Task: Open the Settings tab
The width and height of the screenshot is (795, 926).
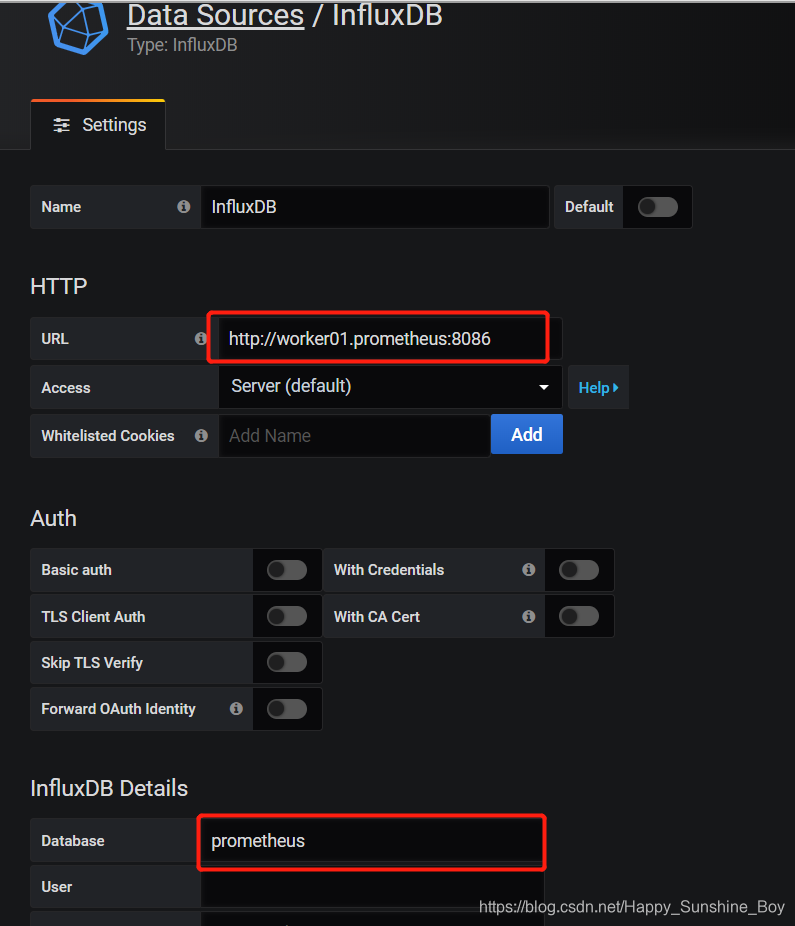Action: [98, 125]
